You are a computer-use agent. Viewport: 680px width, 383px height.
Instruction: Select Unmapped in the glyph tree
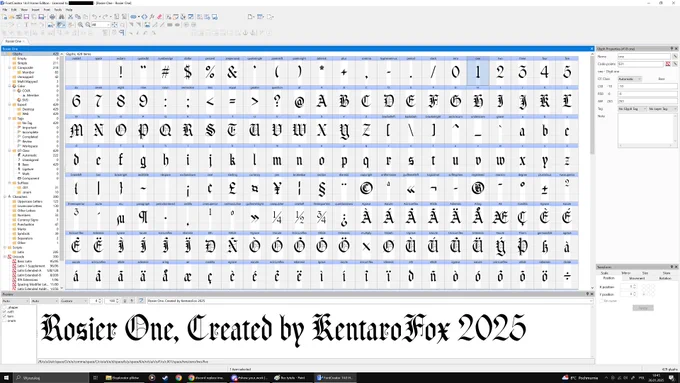[25, 77]
